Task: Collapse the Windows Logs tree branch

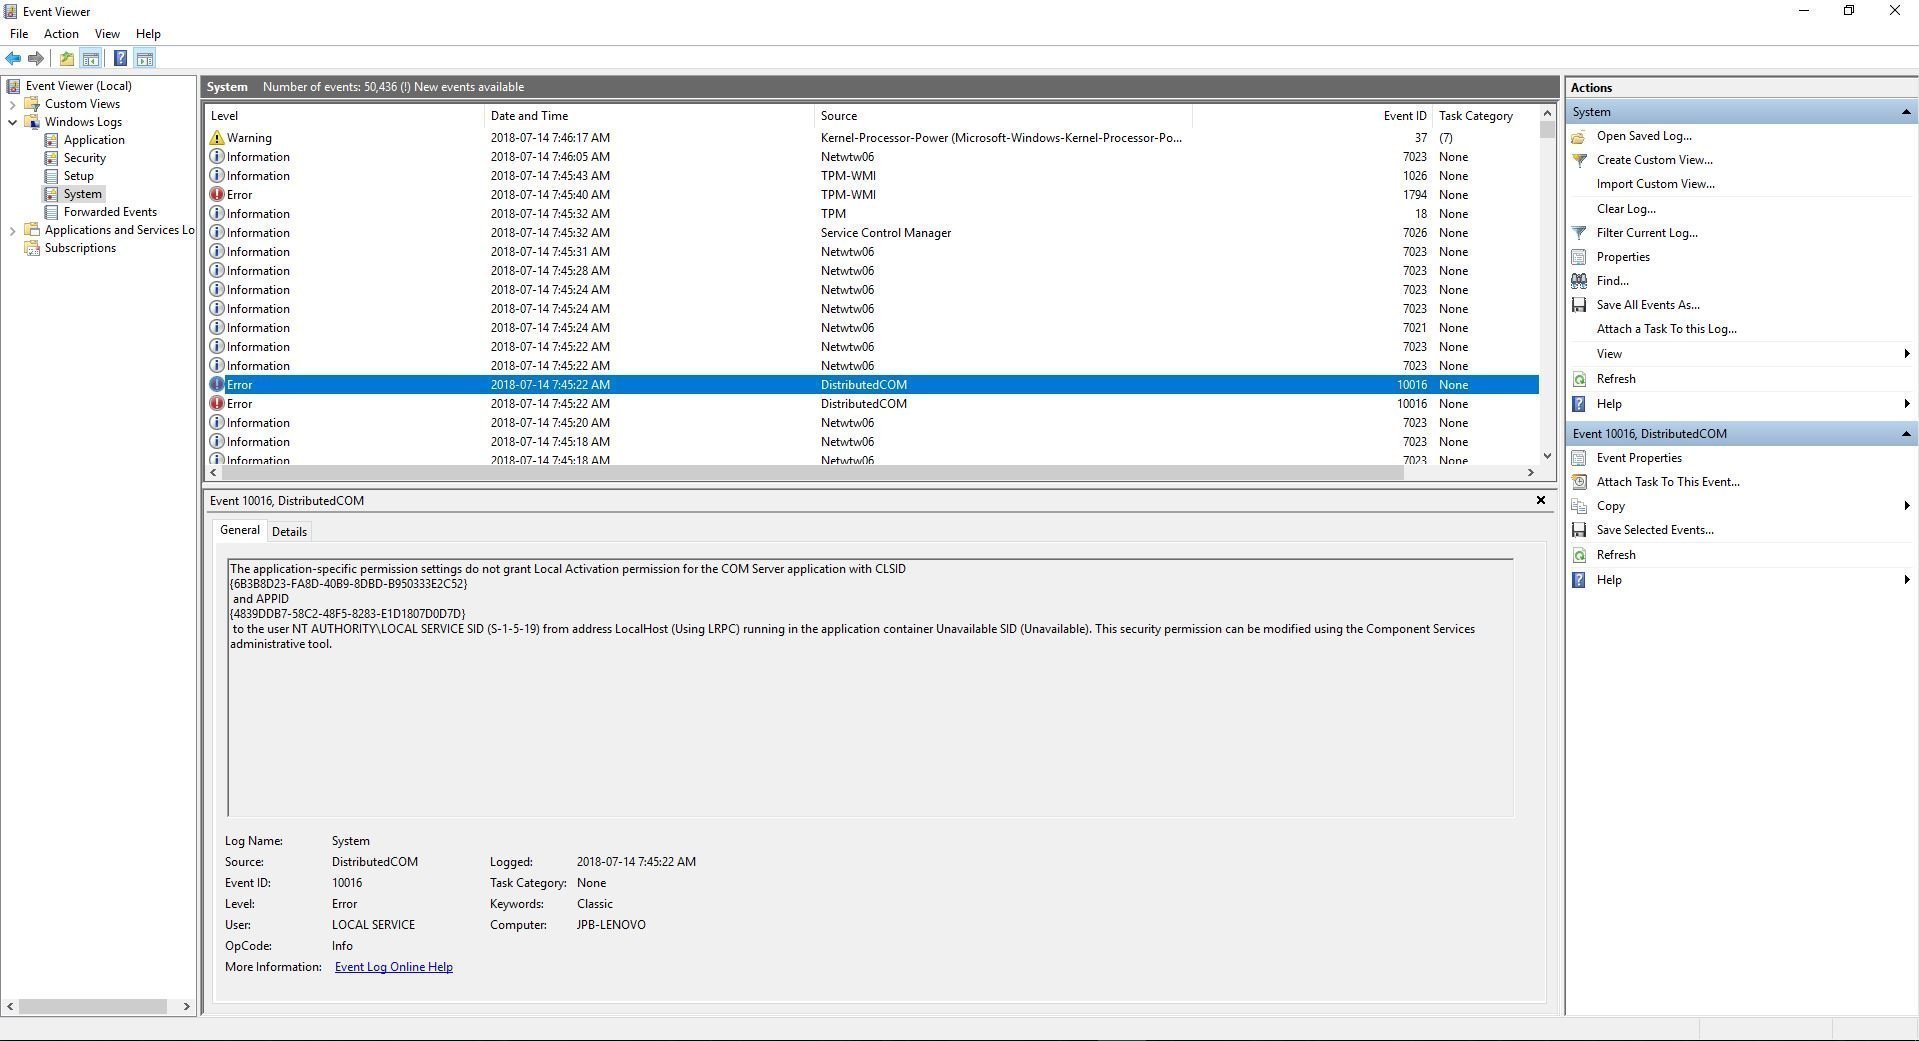Action: (x=11, y=121)
